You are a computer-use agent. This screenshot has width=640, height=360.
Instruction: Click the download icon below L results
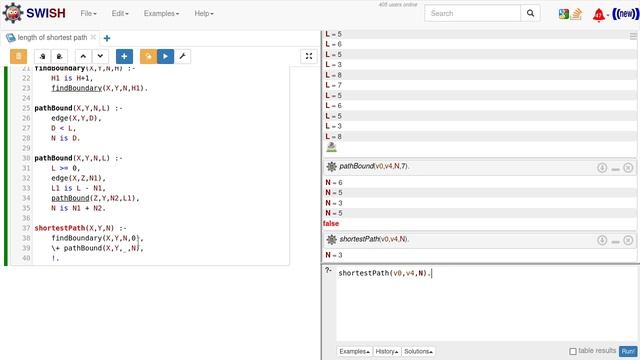(x=331, y=147)
